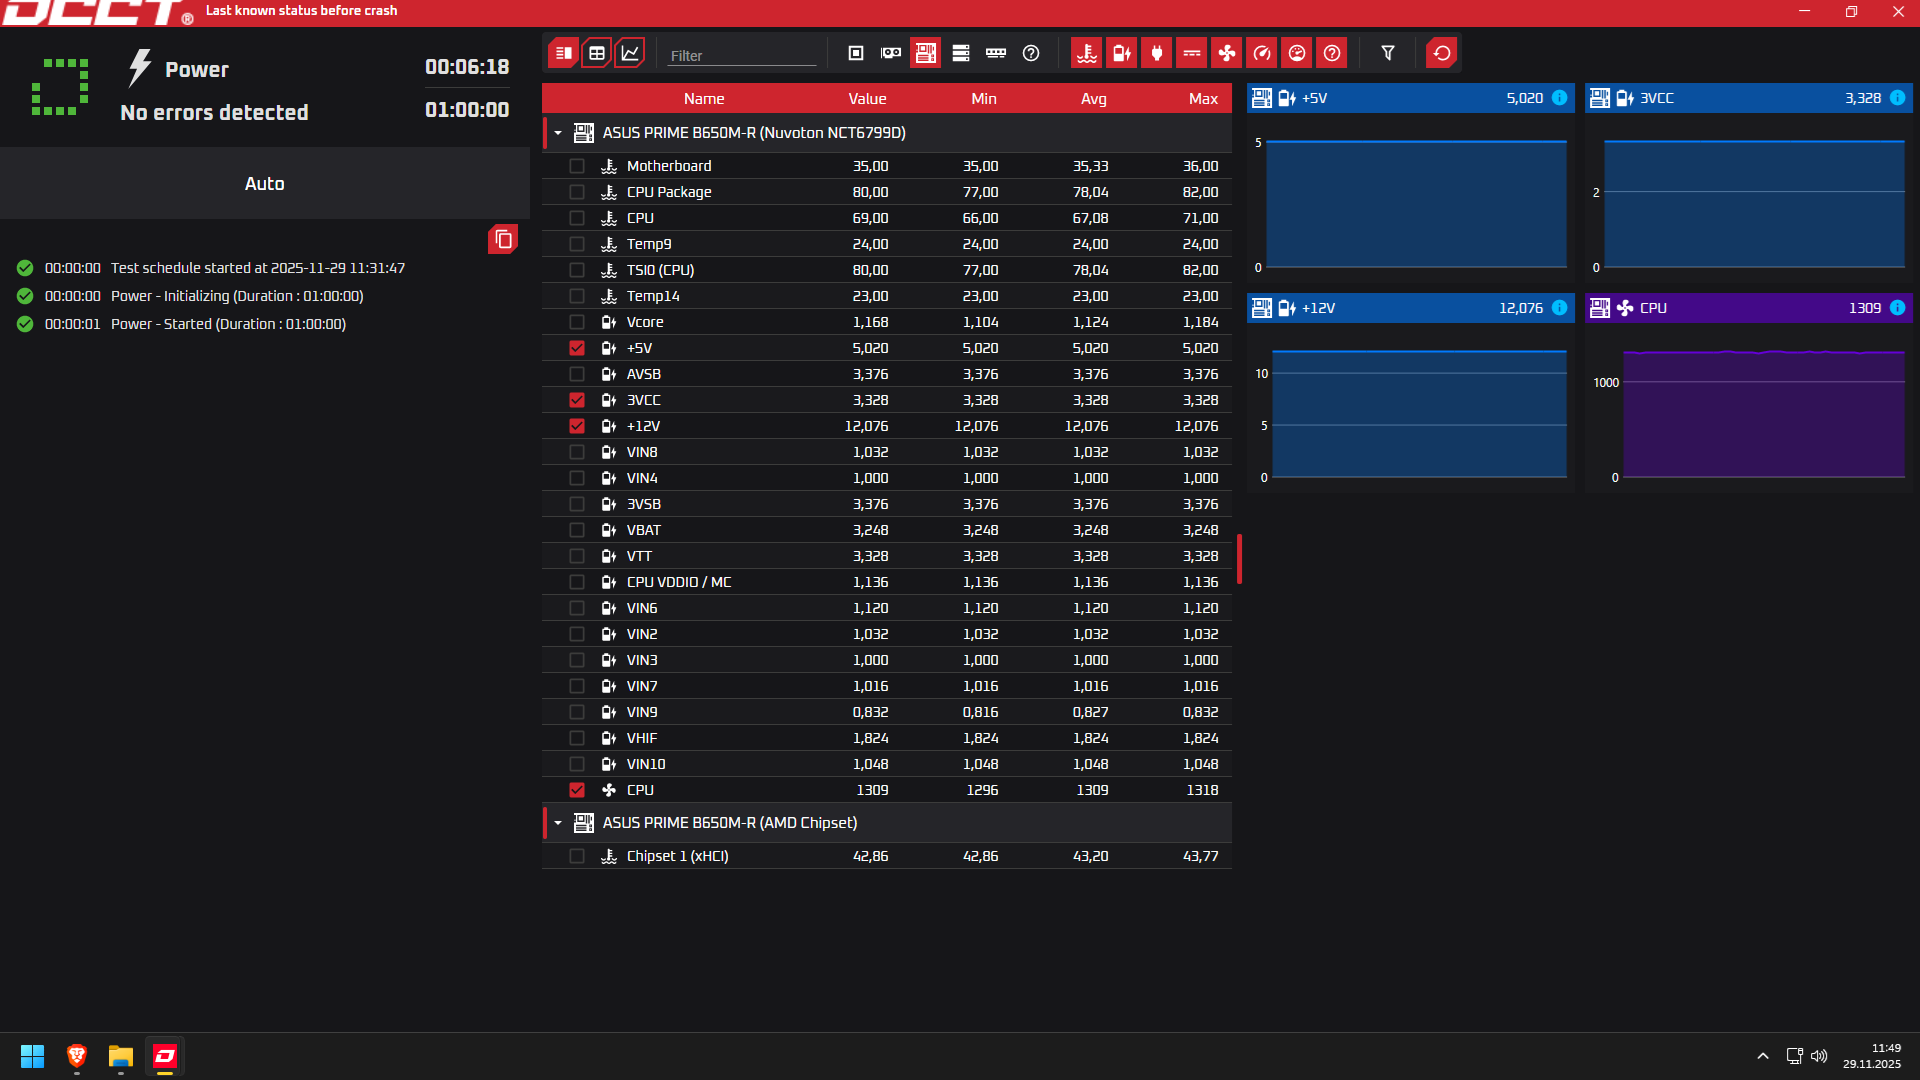Enable the CPU Package checkbox
Viewport: 1920px width, 1080px height.
[x=577, y=192]
